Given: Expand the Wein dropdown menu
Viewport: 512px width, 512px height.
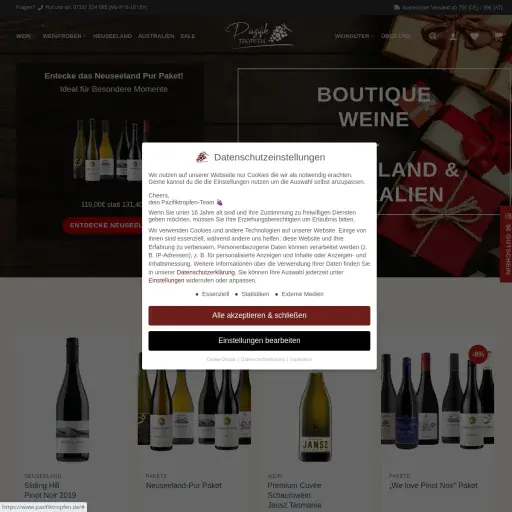Looking at the screenshot, I should (25, 36).
